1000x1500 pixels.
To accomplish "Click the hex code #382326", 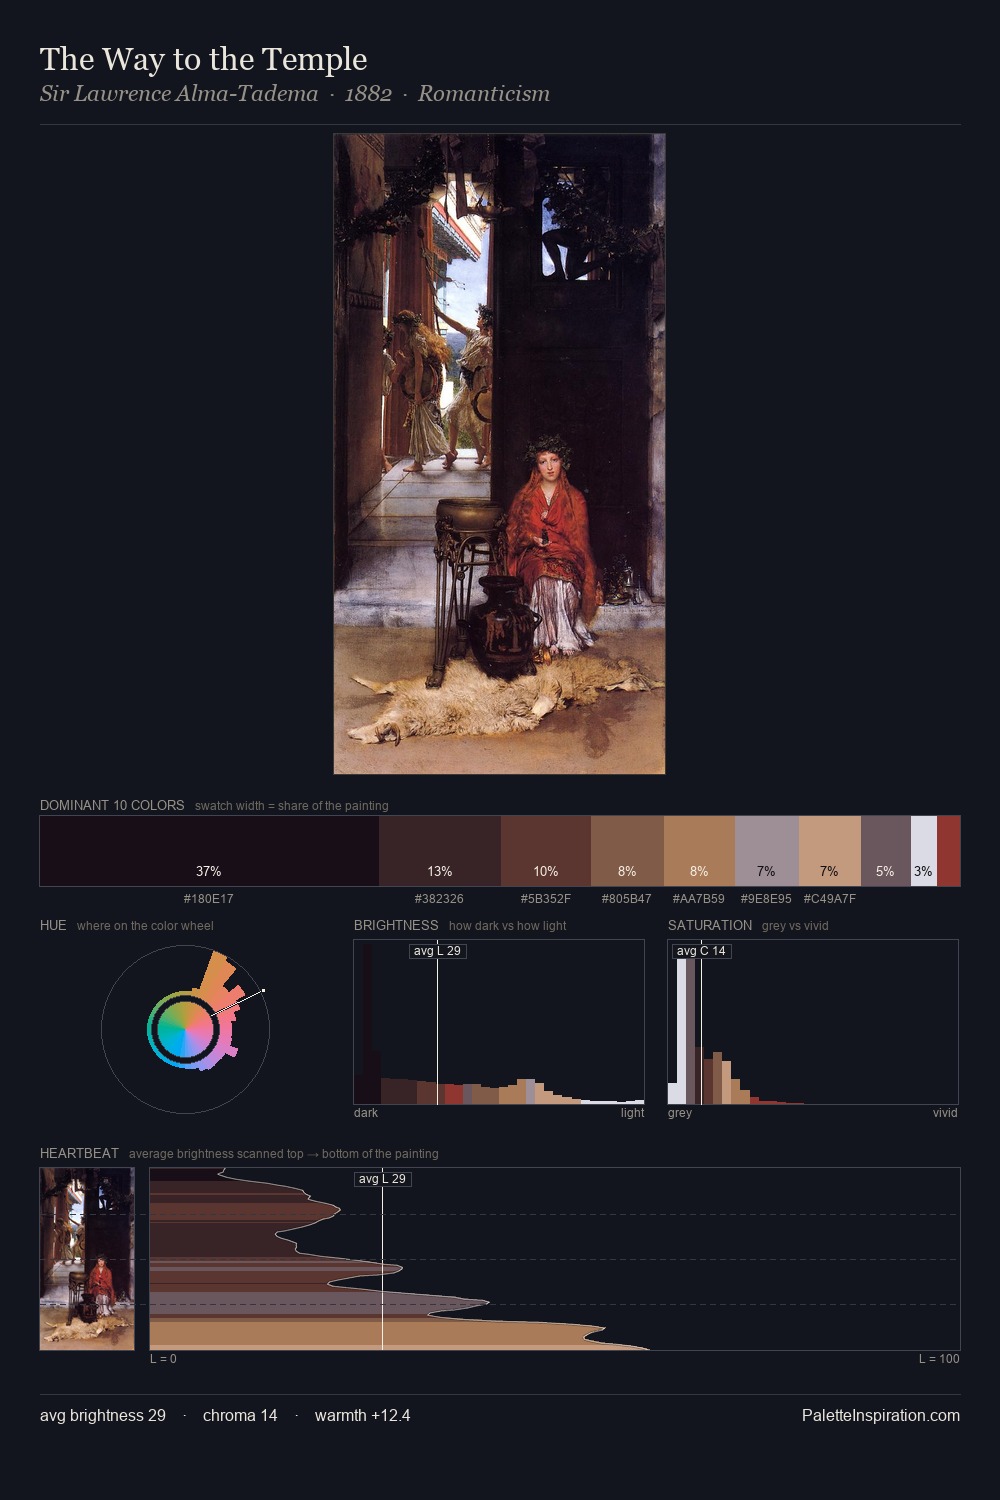I will [439, 899].
